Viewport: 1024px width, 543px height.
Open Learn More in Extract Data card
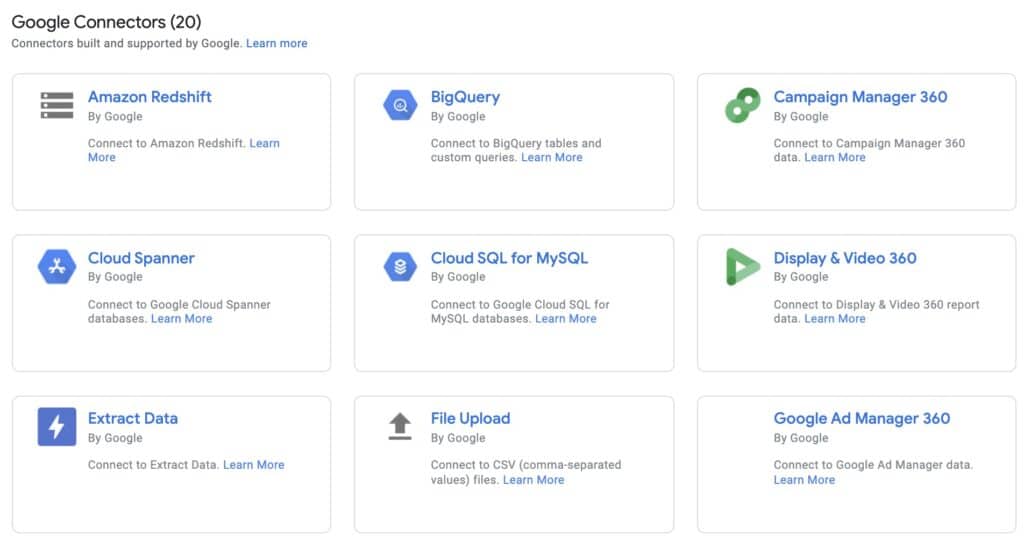pos(254,464)
